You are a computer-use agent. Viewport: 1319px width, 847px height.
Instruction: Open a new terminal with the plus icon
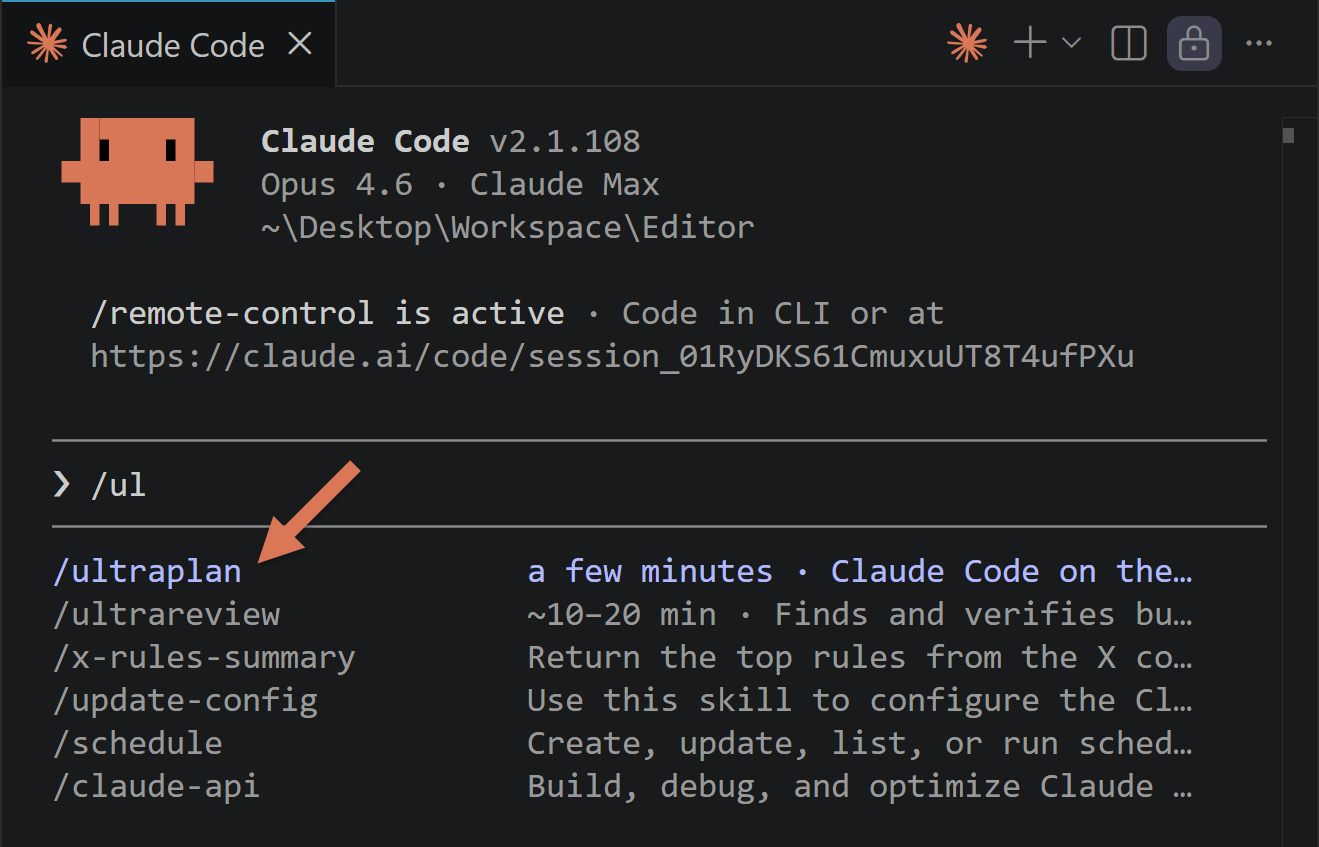click(1029, 43)
